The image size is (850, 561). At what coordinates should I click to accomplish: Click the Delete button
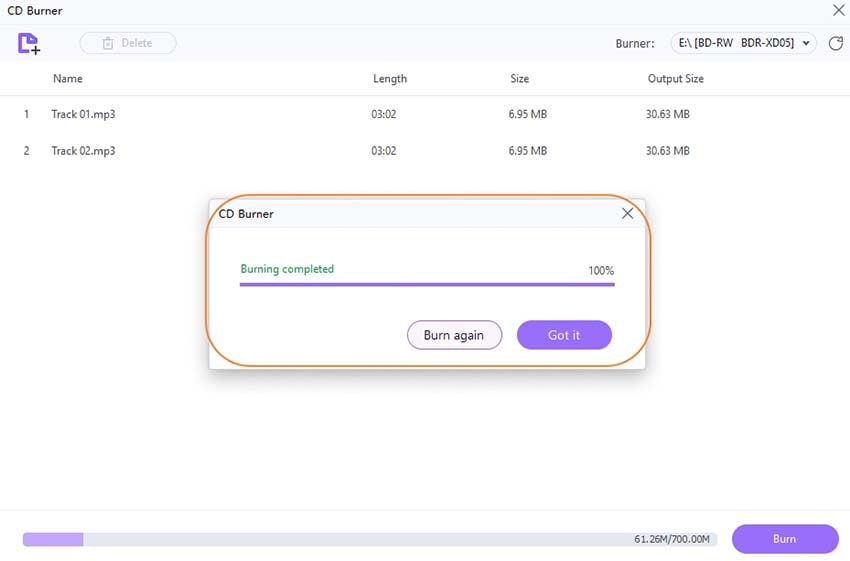(128, 43)
